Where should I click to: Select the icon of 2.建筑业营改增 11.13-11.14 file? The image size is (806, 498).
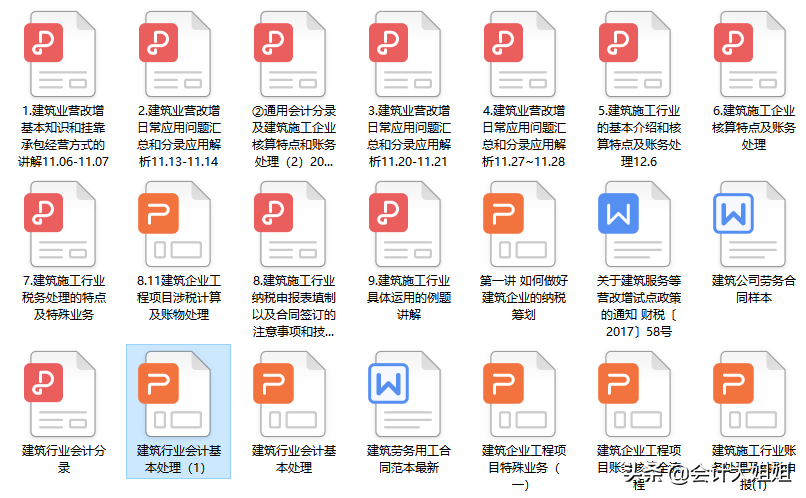176,54
